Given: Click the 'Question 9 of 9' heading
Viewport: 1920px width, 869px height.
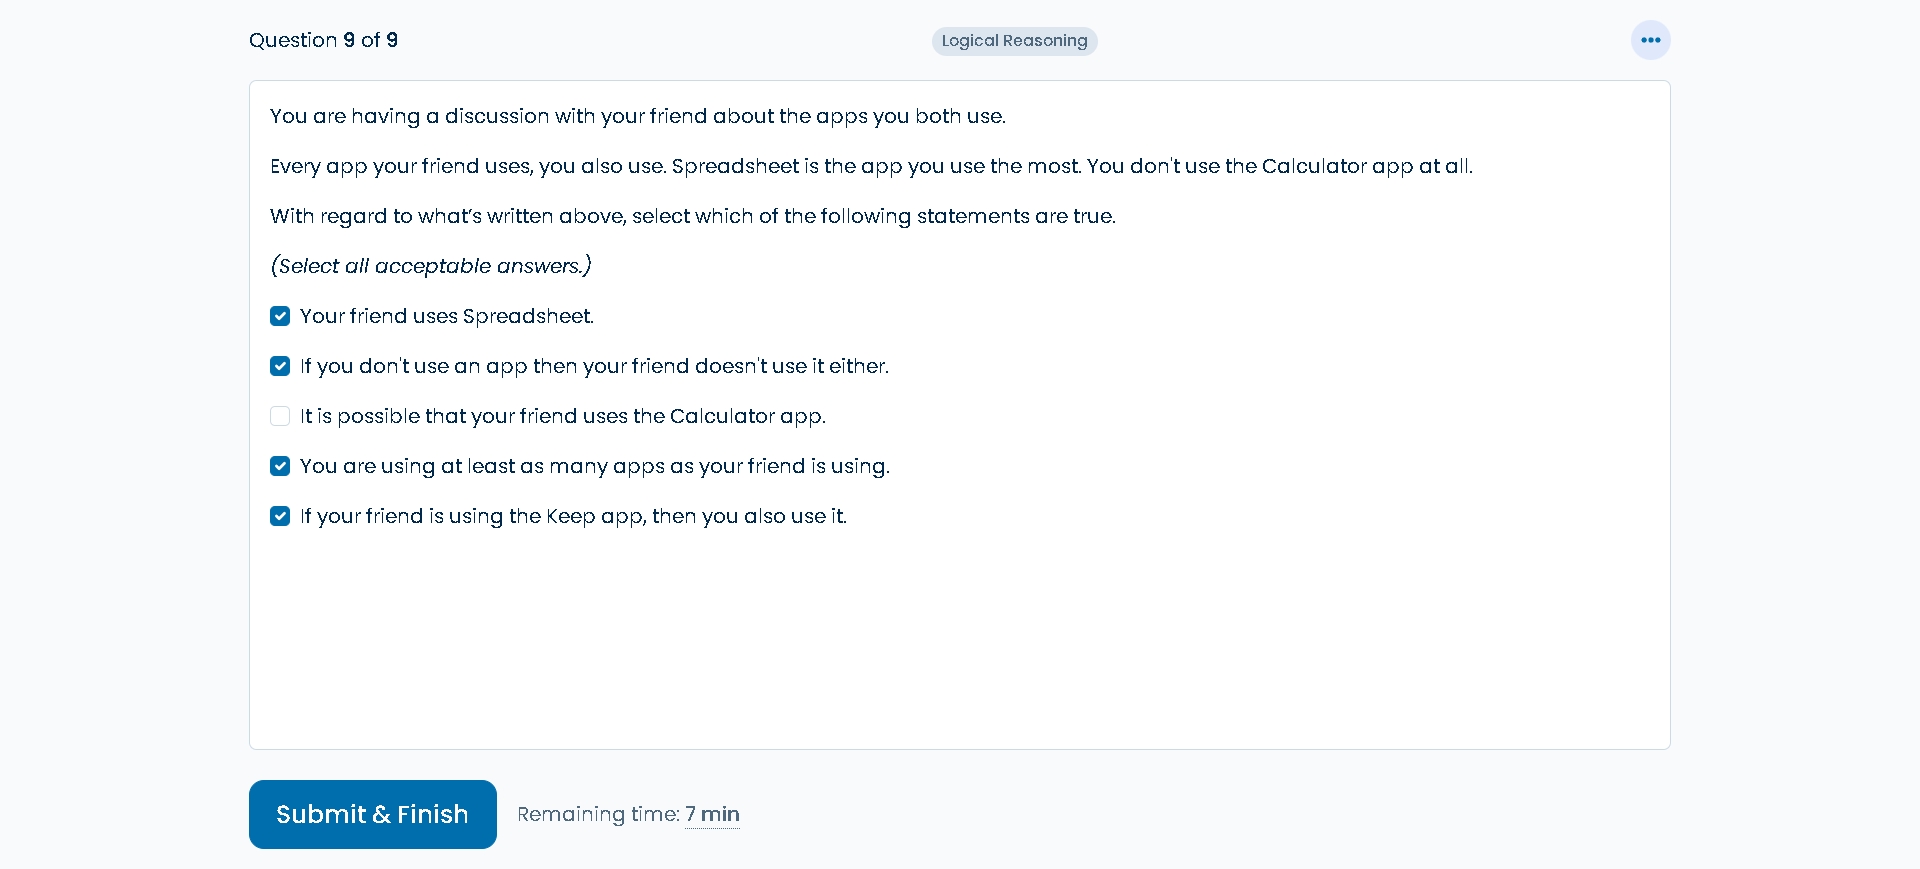Looking at the screenshot, I should pos(323,40).
